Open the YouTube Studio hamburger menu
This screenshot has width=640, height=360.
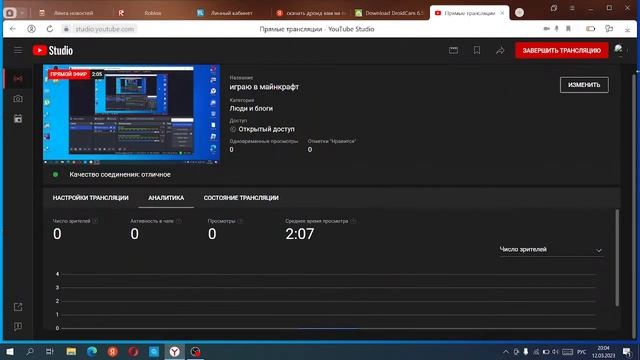coord(18,50)
